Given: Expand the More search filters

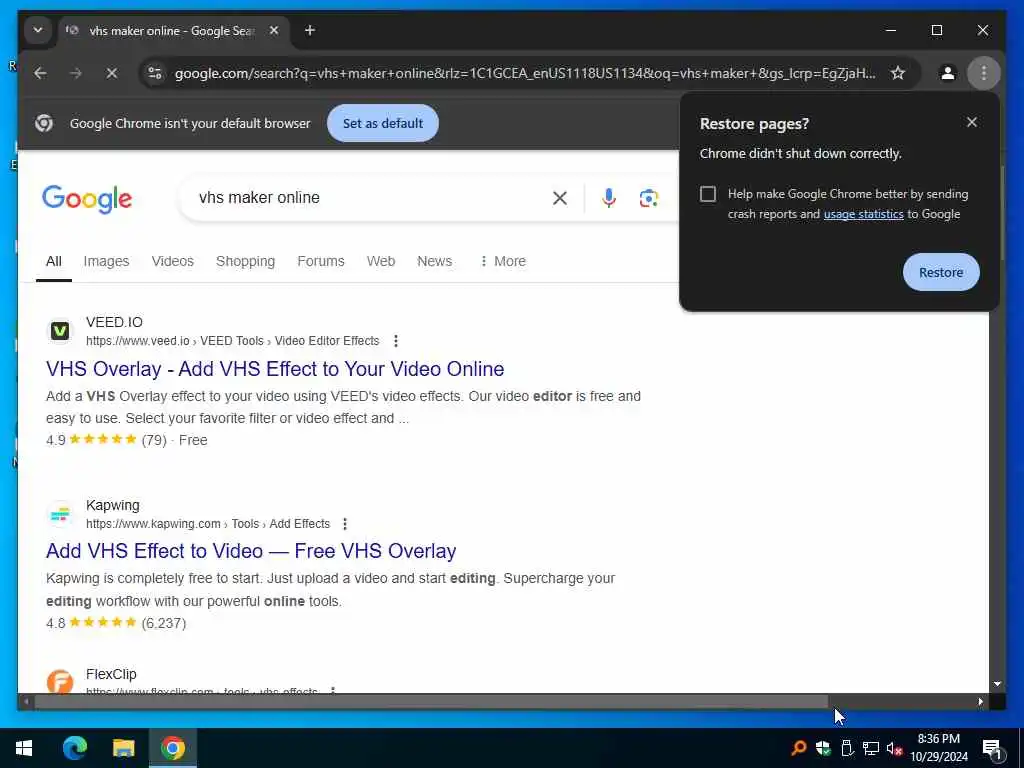Looking at the screenshot, I should click(503, 261).
